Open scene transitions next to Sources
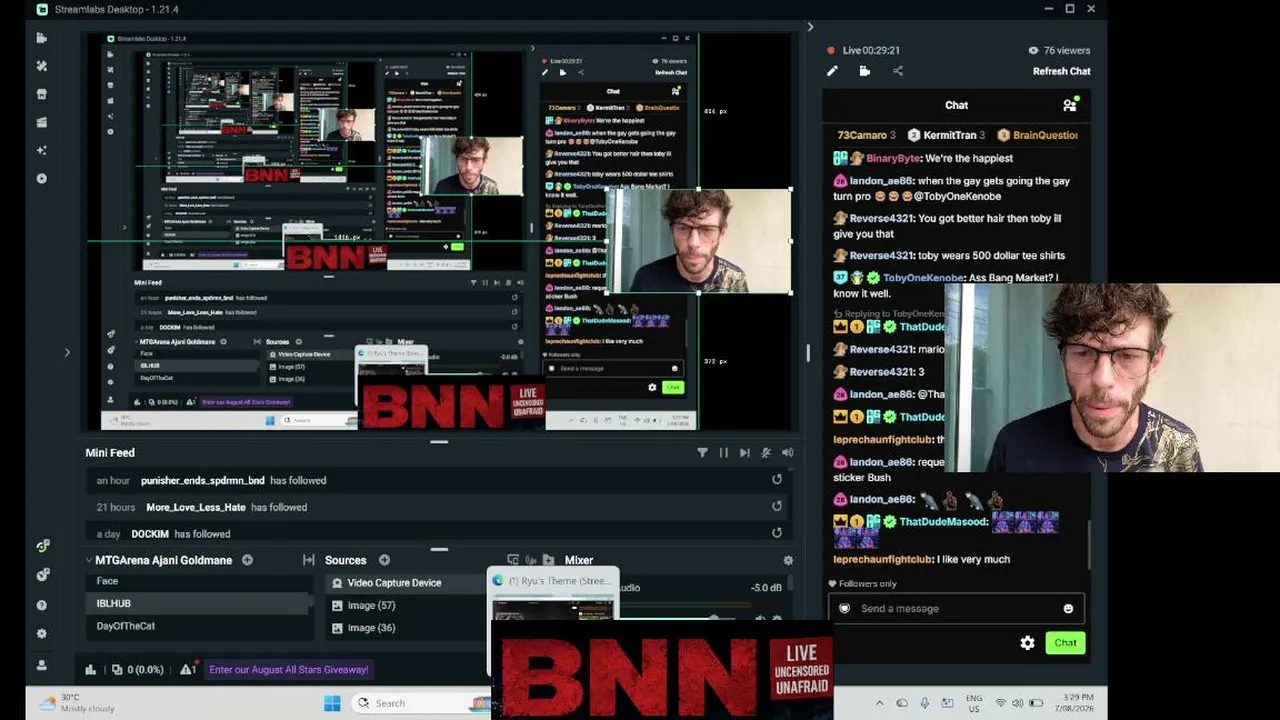This screenshot has width=1280, height=720. pos(308,560)
